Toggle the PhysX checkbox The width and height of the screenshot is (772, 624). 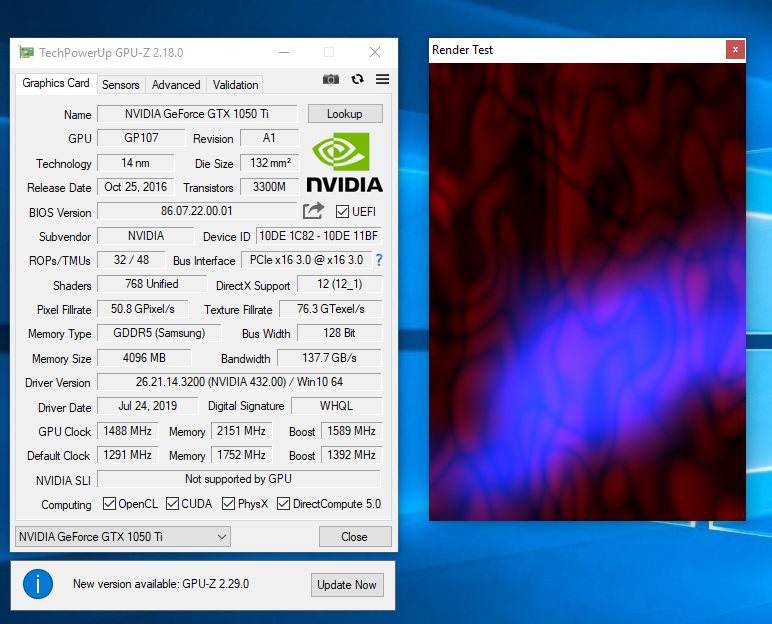coord(228,503)
